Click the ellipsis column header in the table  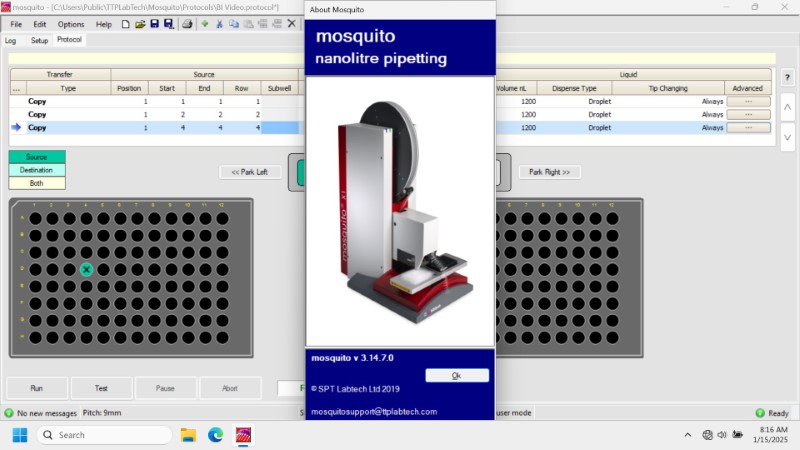click(x=17, y=88)
